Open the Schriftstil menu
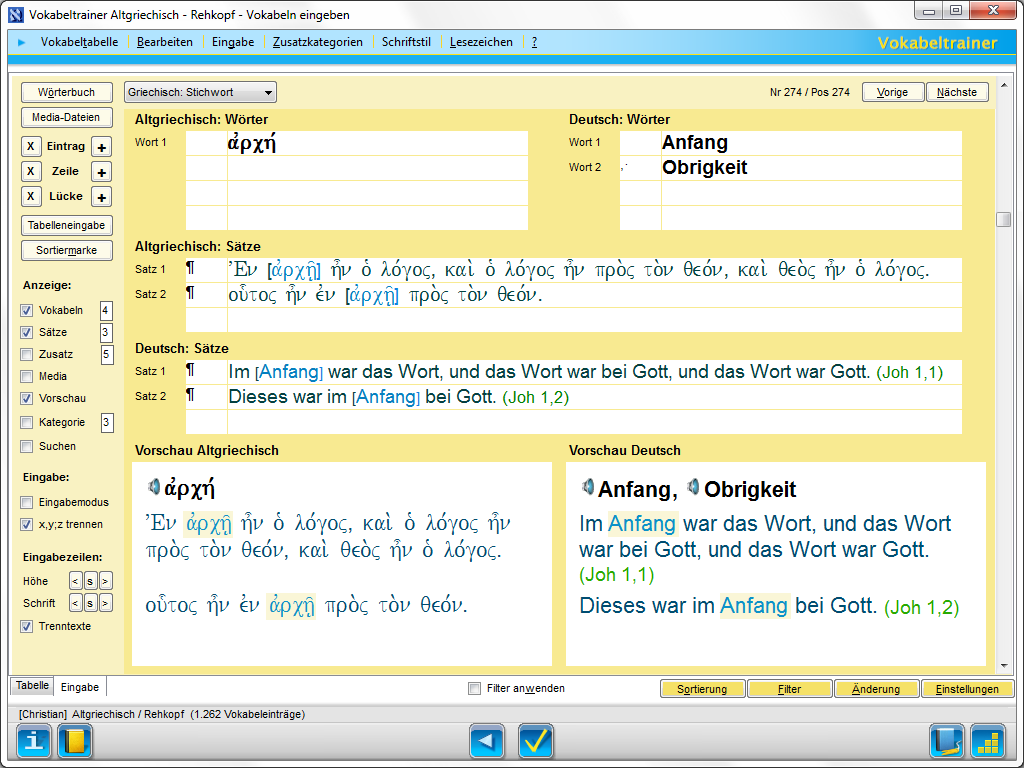1024x768 pixels. (406, 42)
